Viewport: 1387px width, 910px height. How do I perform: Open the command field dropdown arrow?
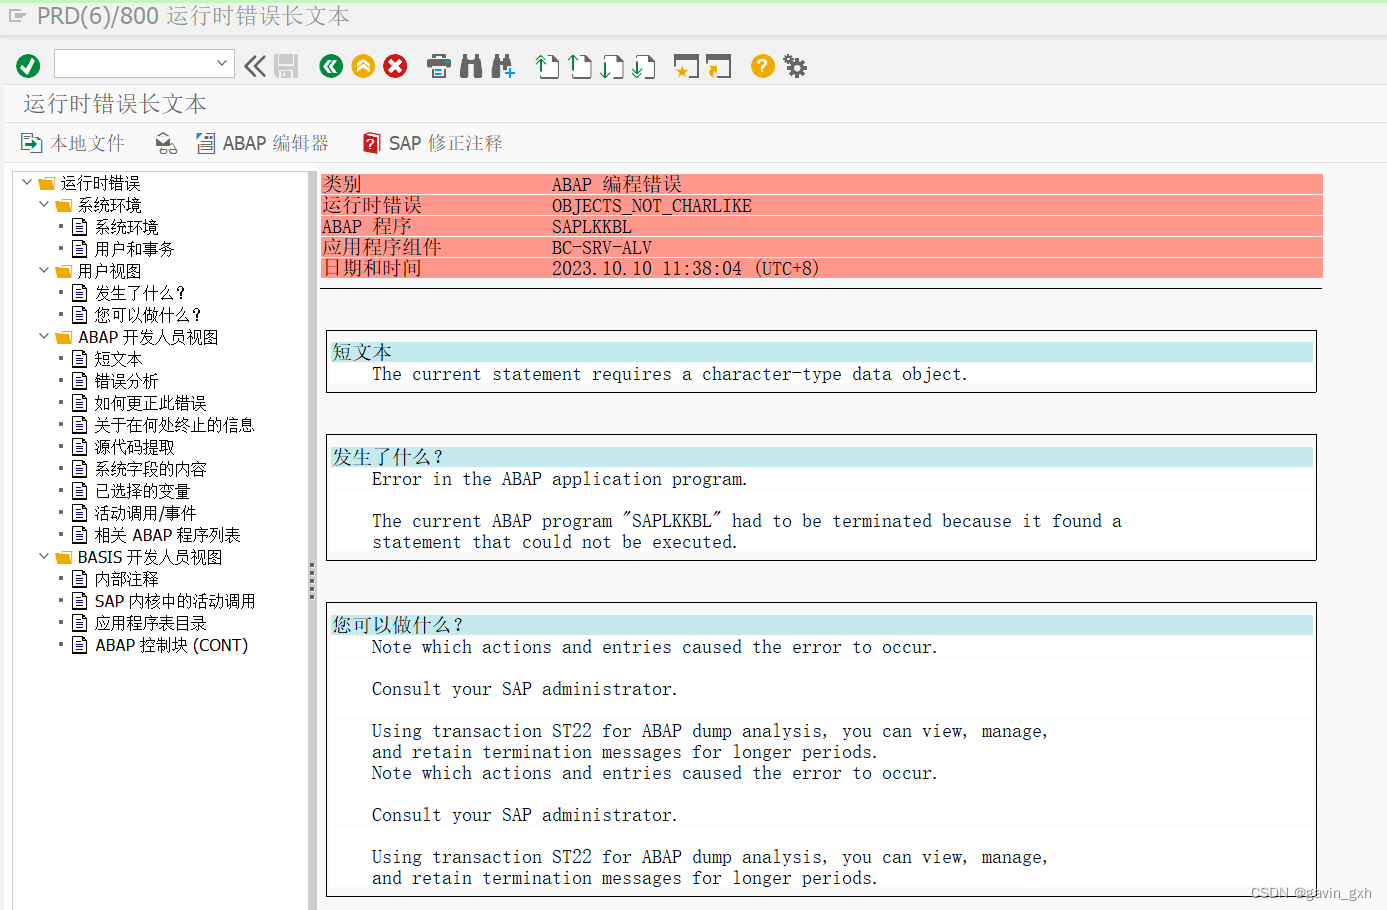(222, 64)
